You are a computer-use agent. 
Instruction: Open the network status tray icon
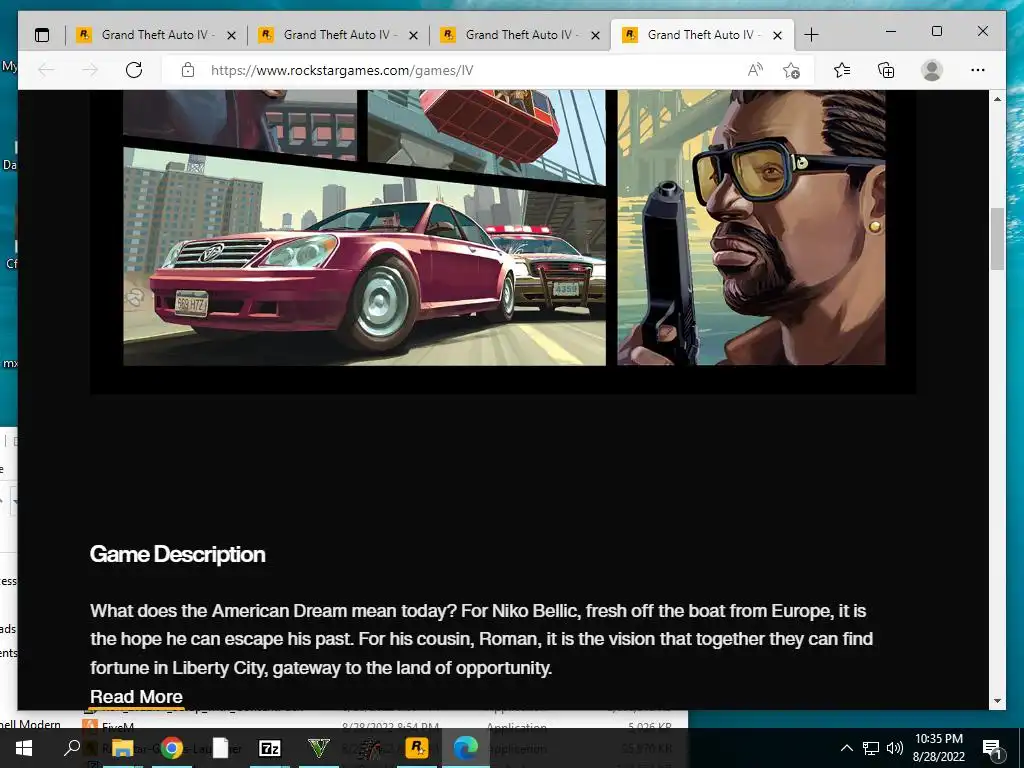point(871,748)
